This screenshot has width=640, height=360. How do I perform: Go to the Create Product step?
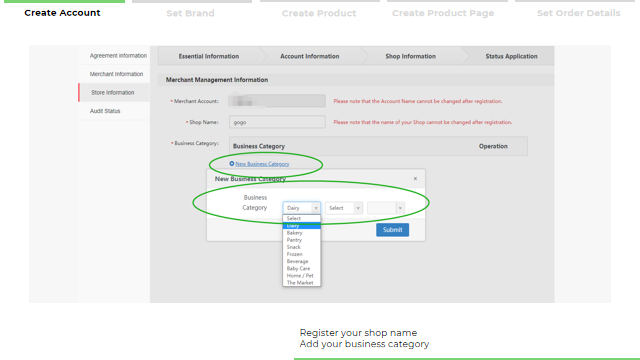[319, 13]
